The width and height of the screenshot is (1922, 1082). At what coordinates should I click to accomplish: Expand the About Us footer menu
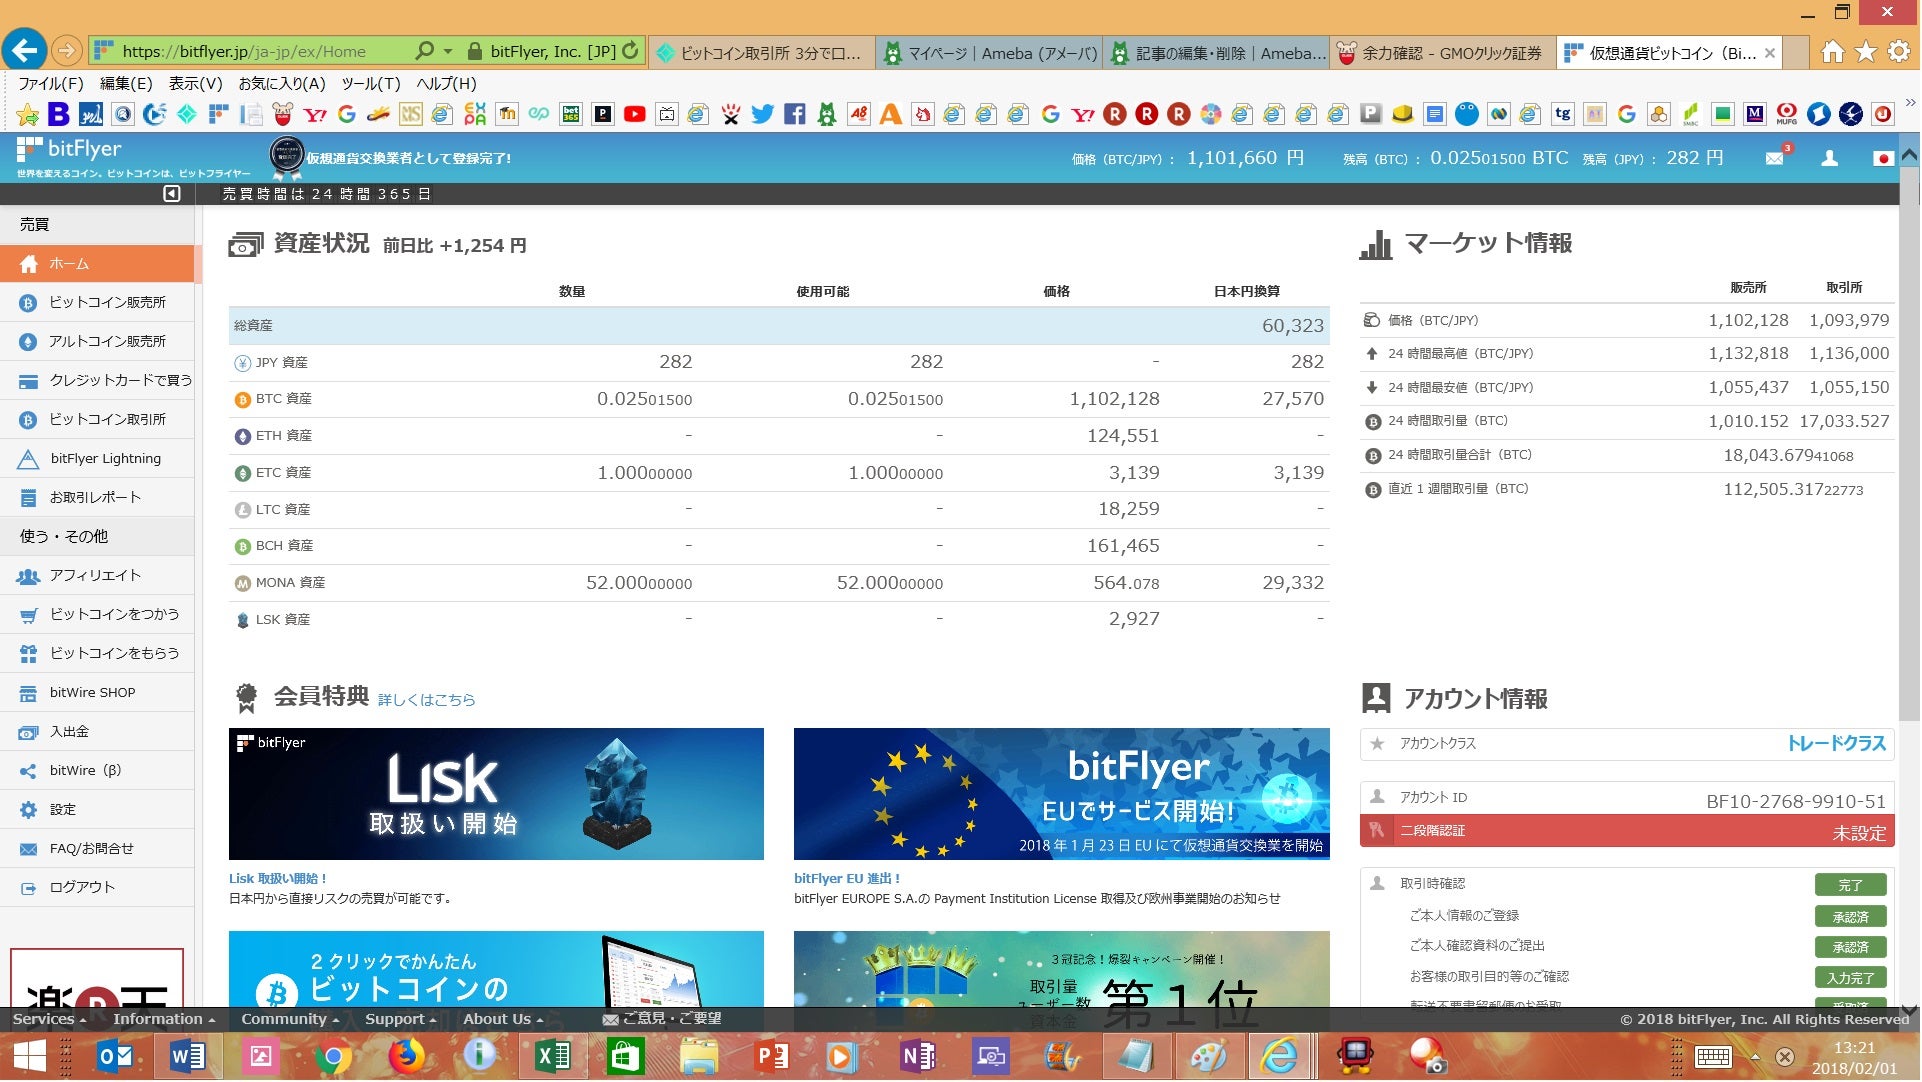click(503, 1020)
